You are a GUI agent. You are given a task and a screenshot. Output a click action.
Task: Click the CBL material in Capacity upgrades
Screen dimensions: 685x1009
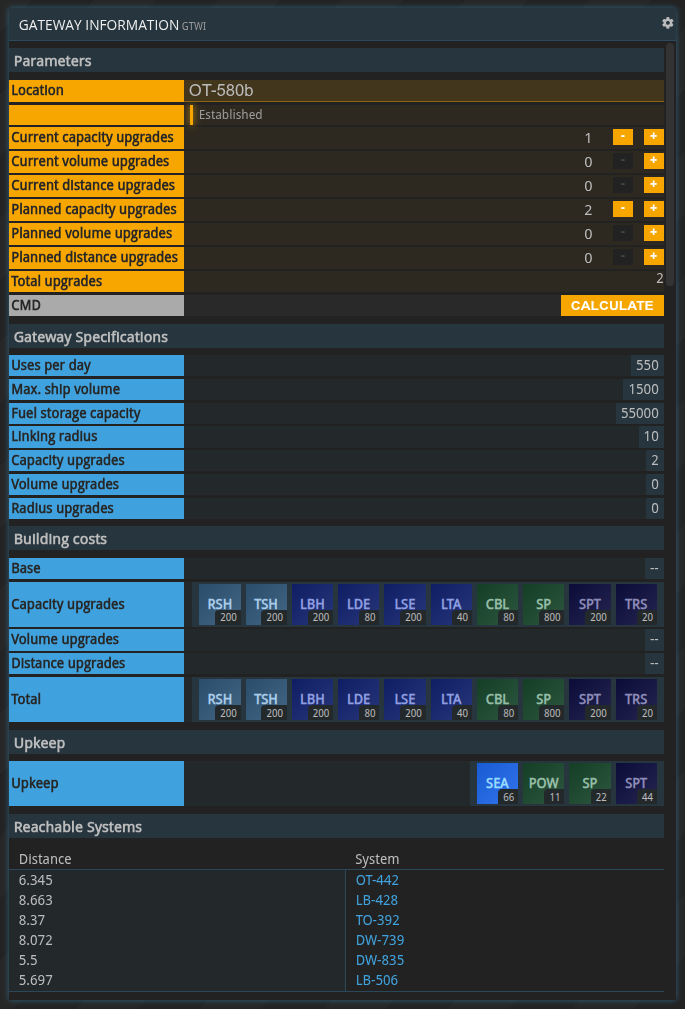pyautogui.click(x=497, y=604)
